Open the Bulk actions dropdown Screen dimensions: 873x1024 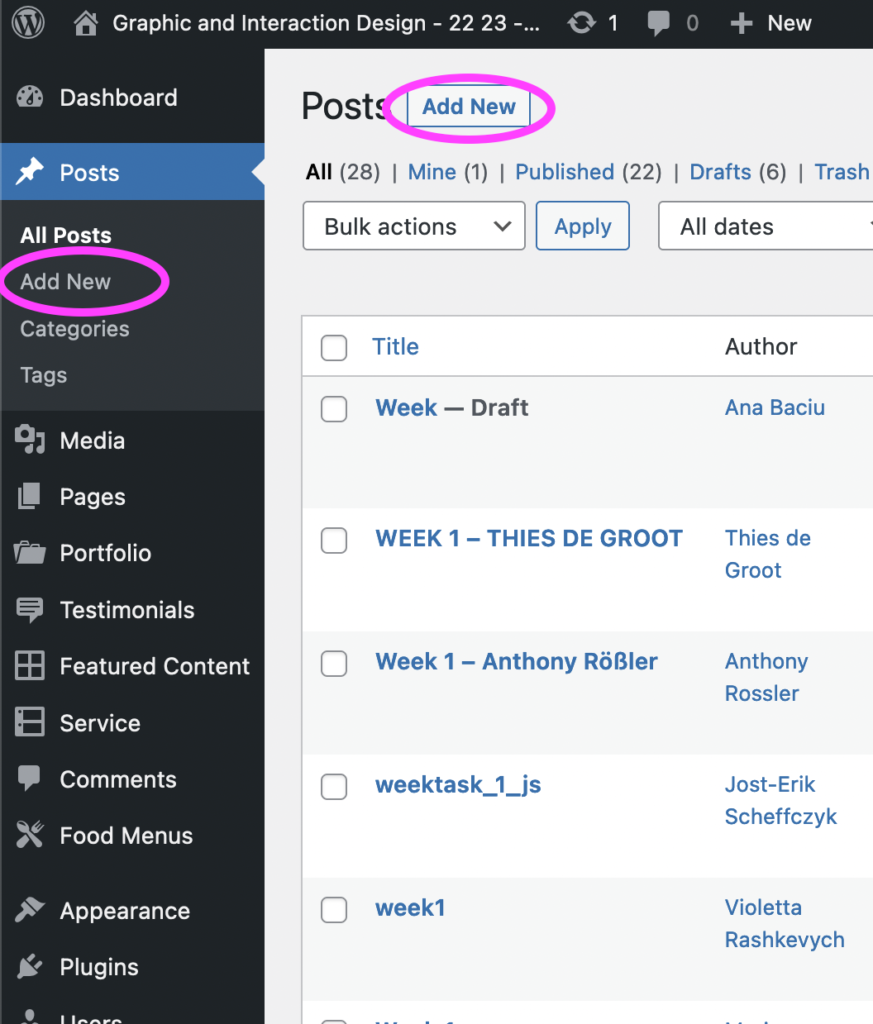coord(414,227)
